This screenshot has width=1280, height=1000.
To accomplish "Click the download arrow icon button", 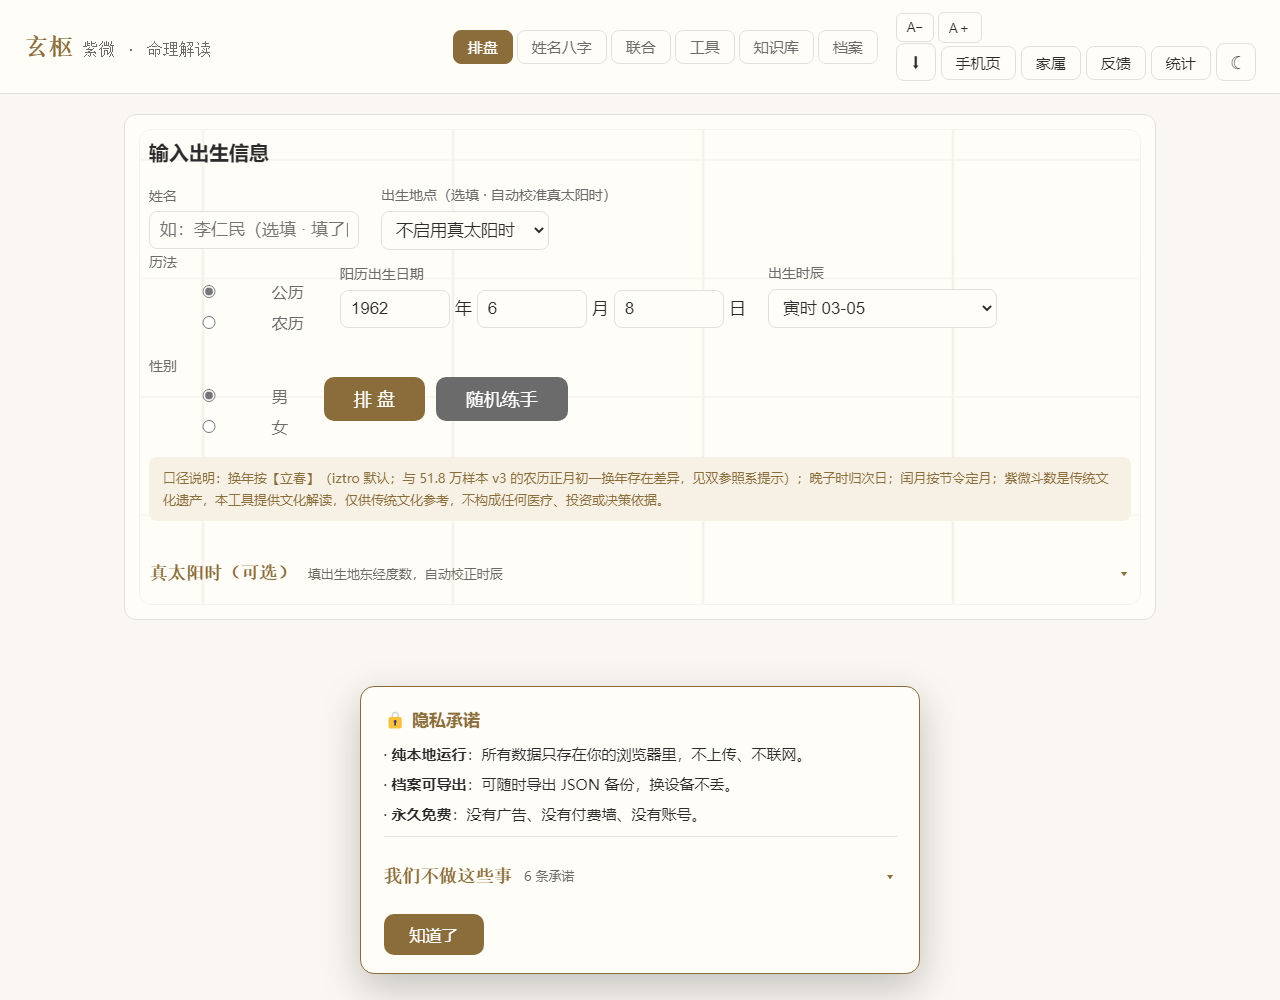I will [x=916, y=62].
